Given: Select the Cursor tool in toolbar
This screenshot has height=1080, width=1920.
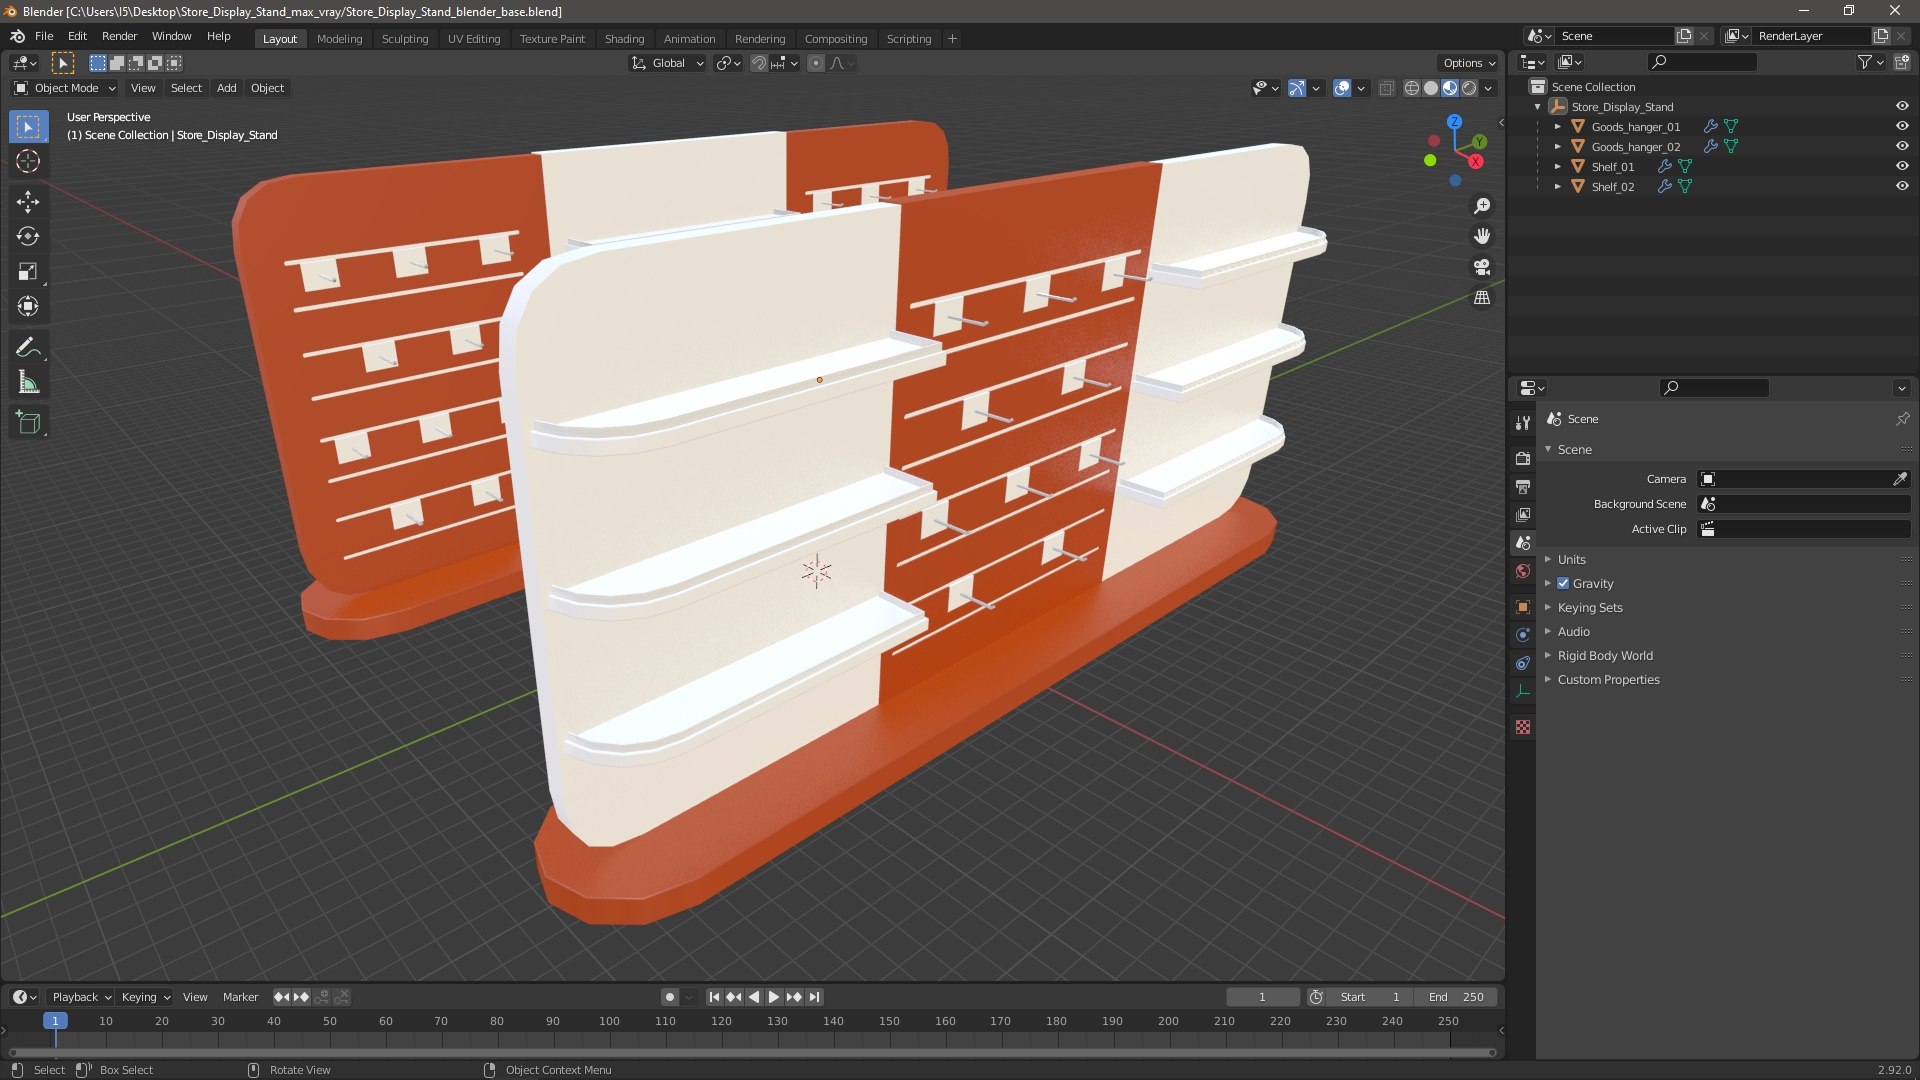Looking at the screenshot, I should click(x=28, y=161).
